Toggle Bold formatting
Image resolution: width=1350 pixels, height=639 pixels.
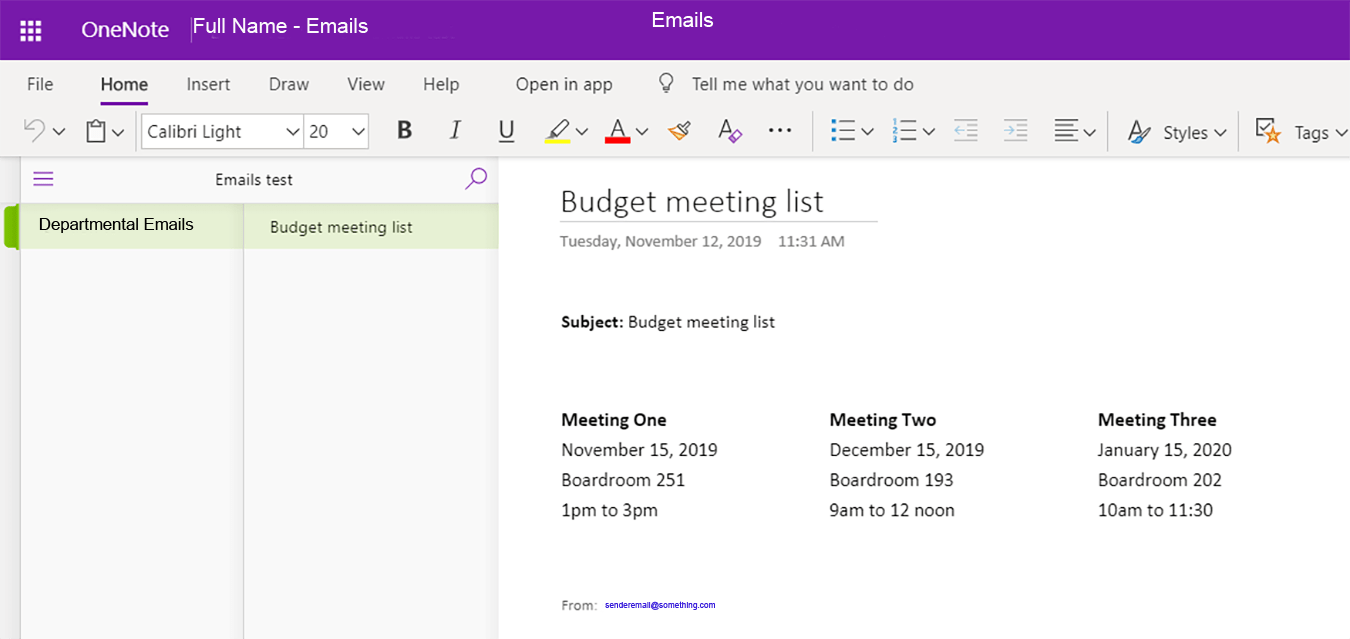point(404,131)
